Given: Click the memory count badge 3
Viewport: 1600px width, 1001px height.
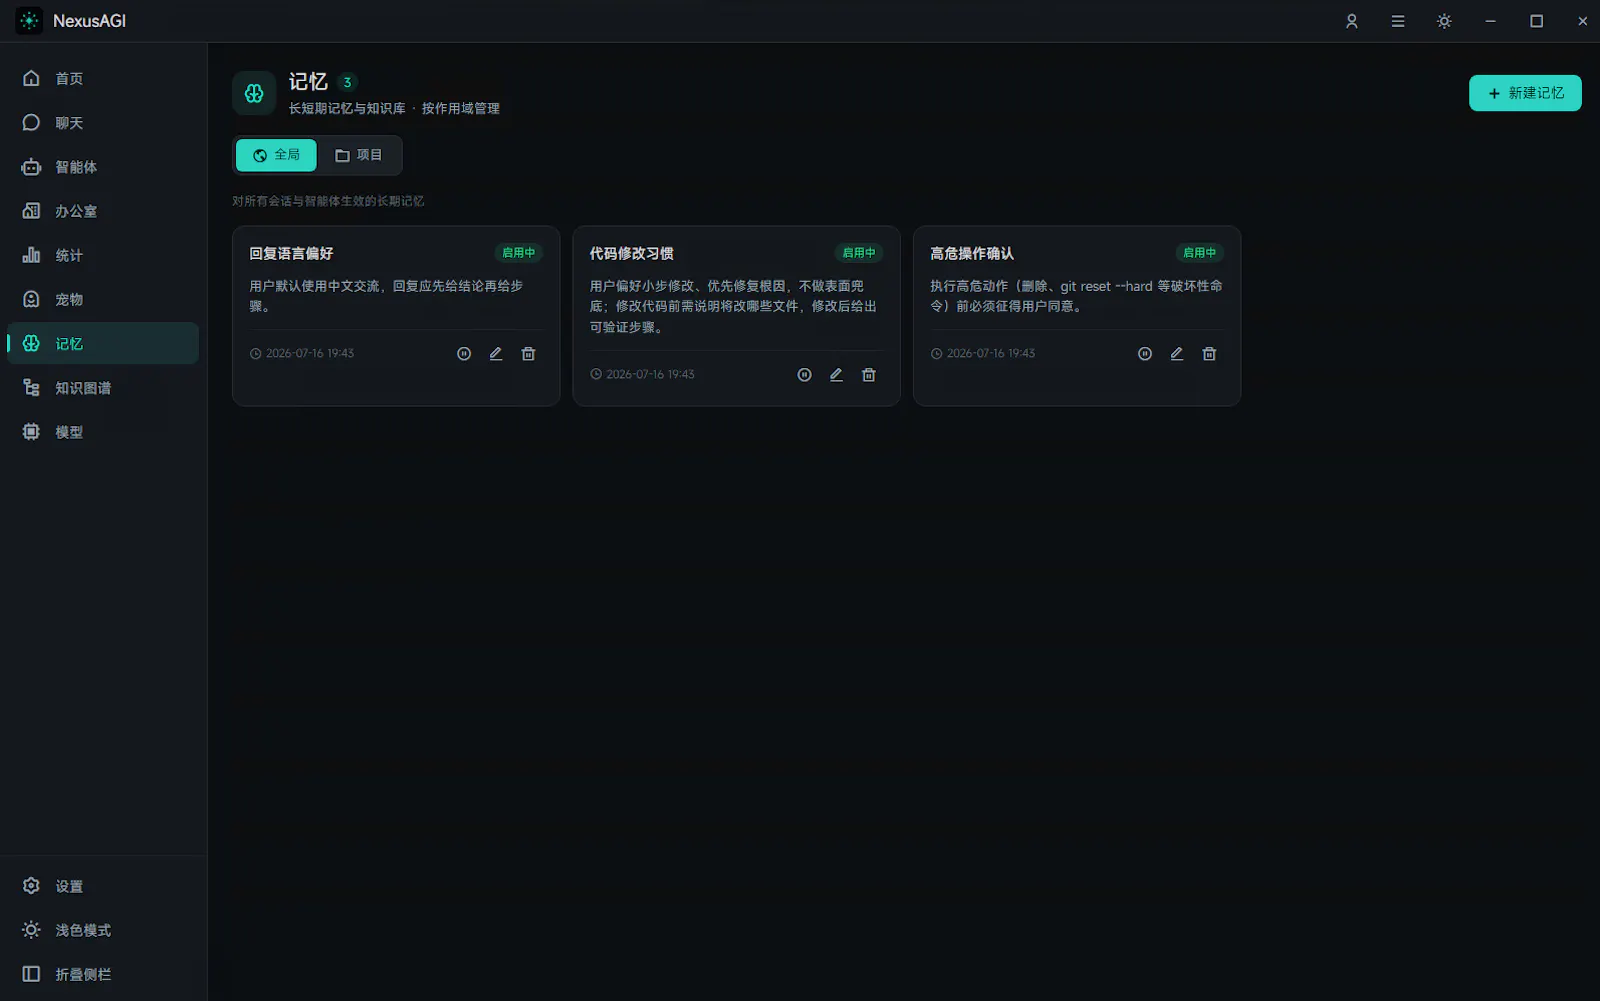Looking at the screenshot, I should [x=347, y=82].
